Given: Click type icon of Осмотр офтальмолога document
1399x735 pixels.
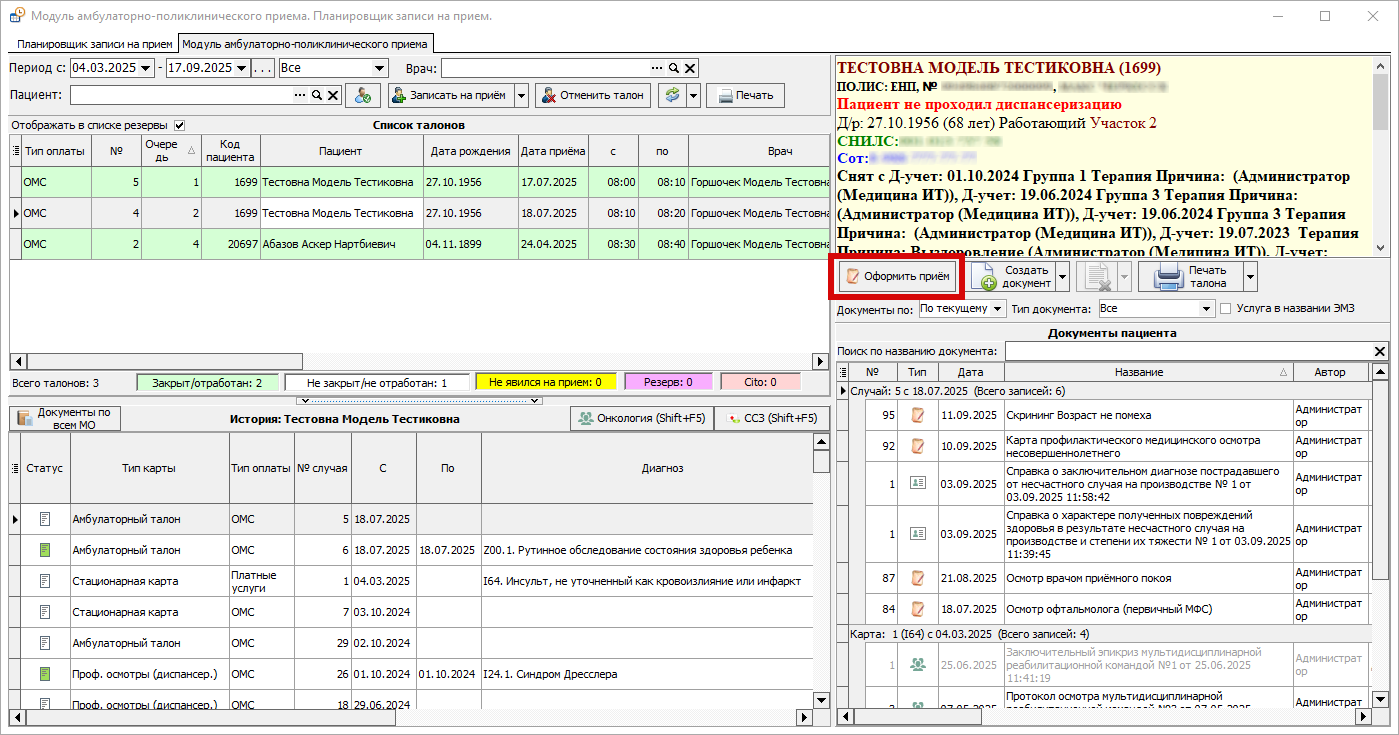Looking at the screenshot, I should 917,609.
